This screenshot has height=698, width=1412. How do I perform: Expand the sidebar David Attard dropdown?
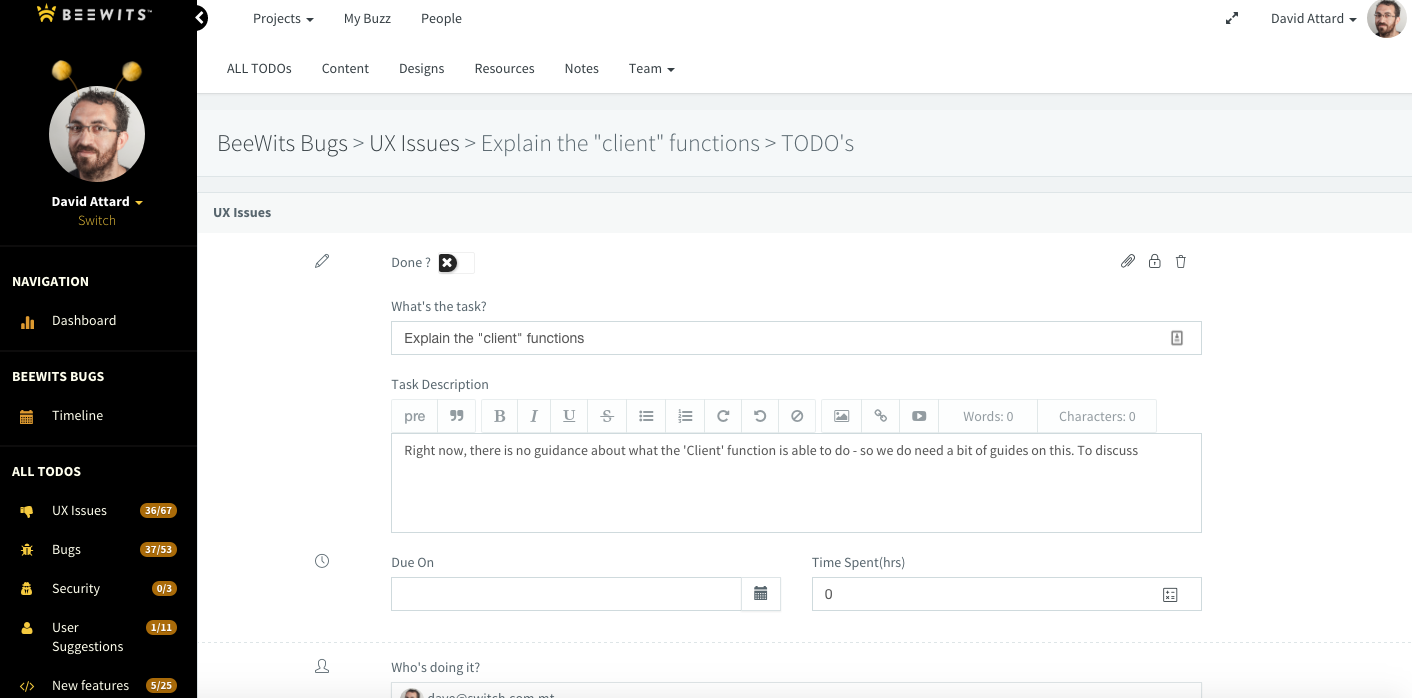click(97, 201)
